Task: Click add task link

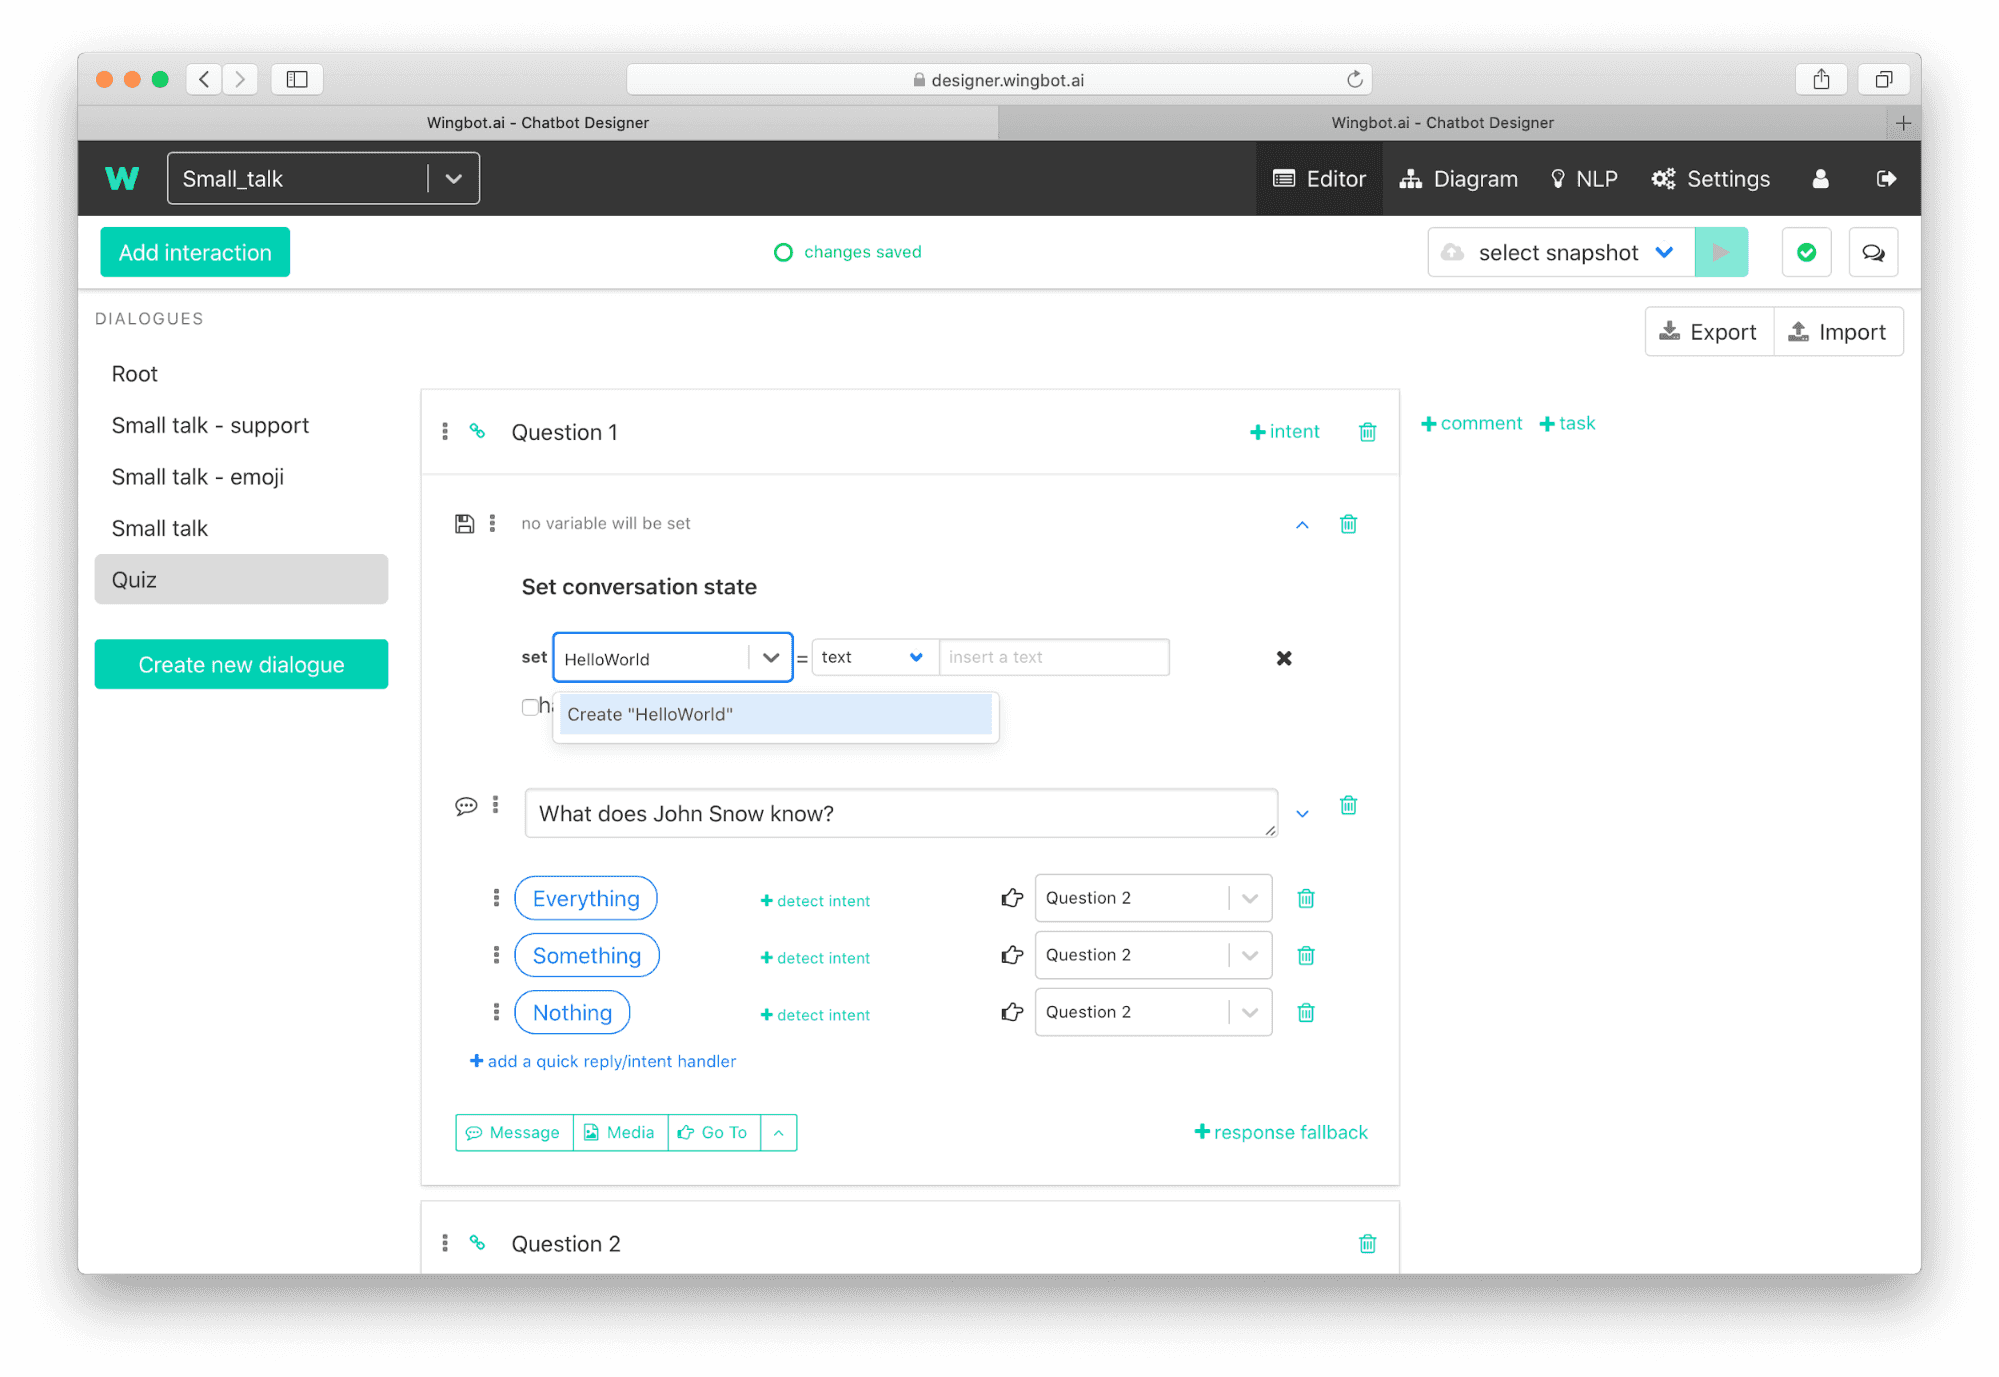Action: coord(1567,423)
